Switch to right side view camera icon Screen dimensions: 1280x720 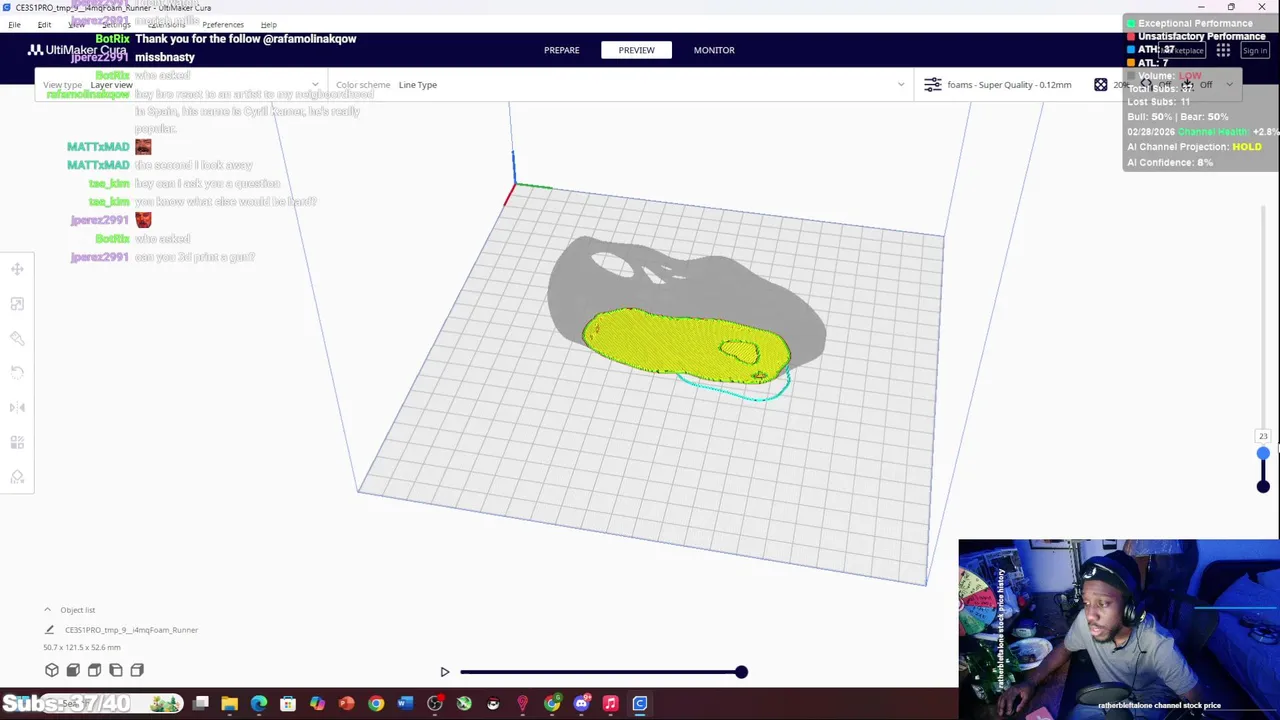pyautogui.click(x=137, y=670)
